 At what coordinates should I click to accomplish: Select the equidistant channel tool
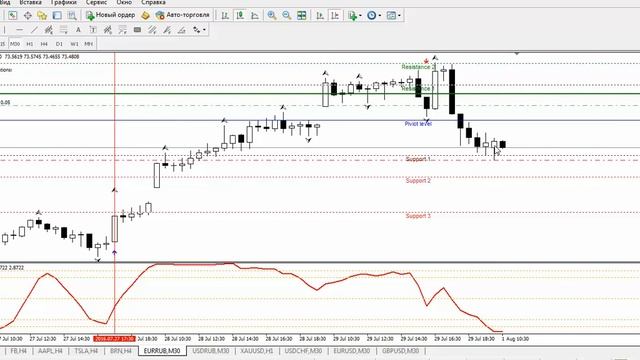pos(49,30)
